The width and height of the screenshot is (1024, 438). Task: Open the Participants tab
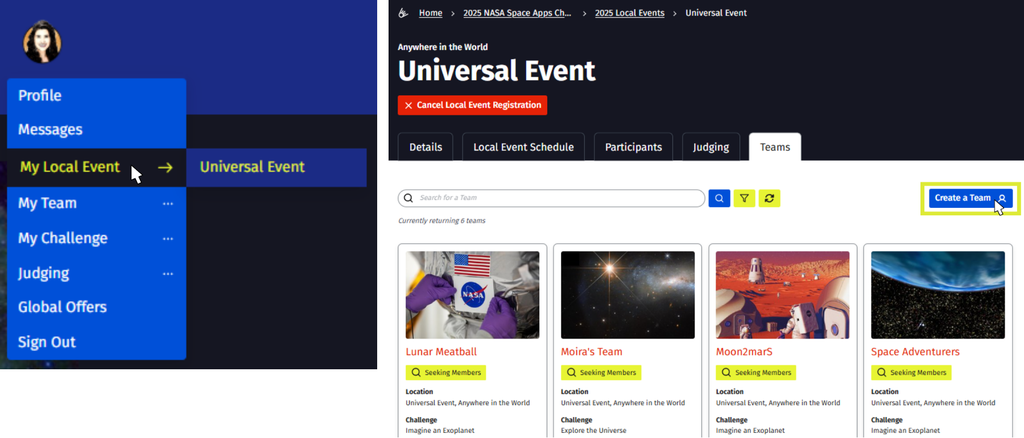click(x=633, y=147)
